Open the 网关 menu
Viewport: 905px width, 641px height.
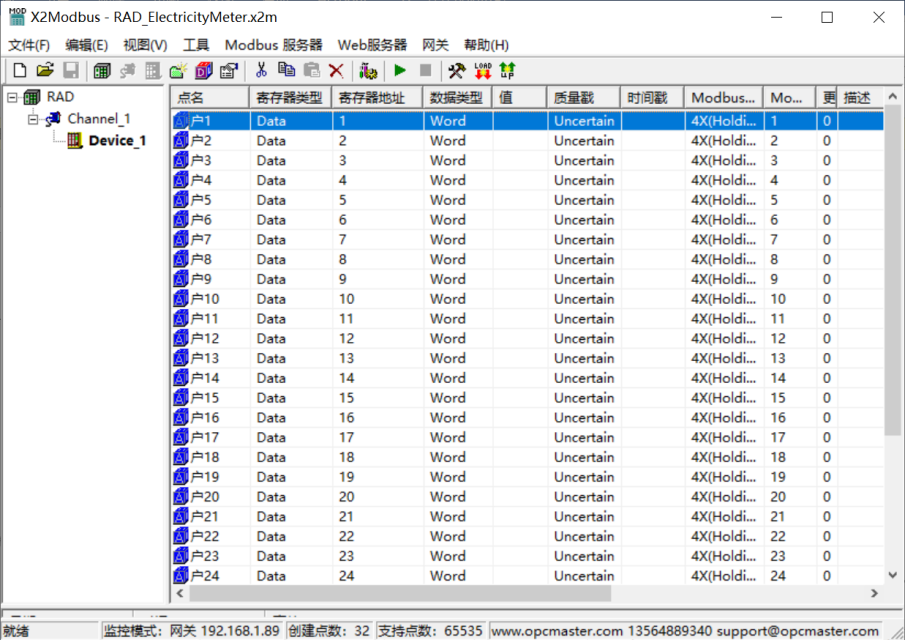click(x=435, y=45)
